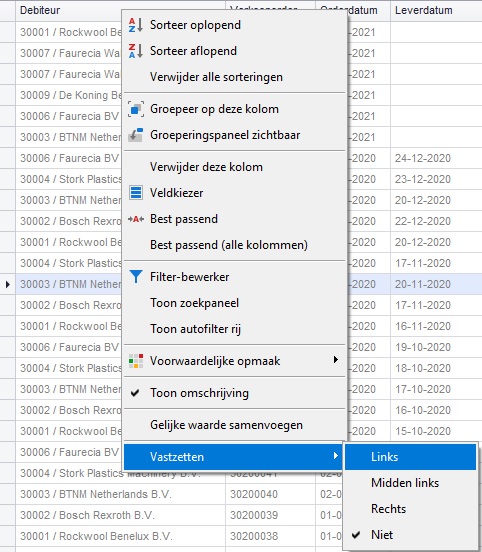Click the grouping panel visibility icon
482x552 pixels.
tap(136, 135)
